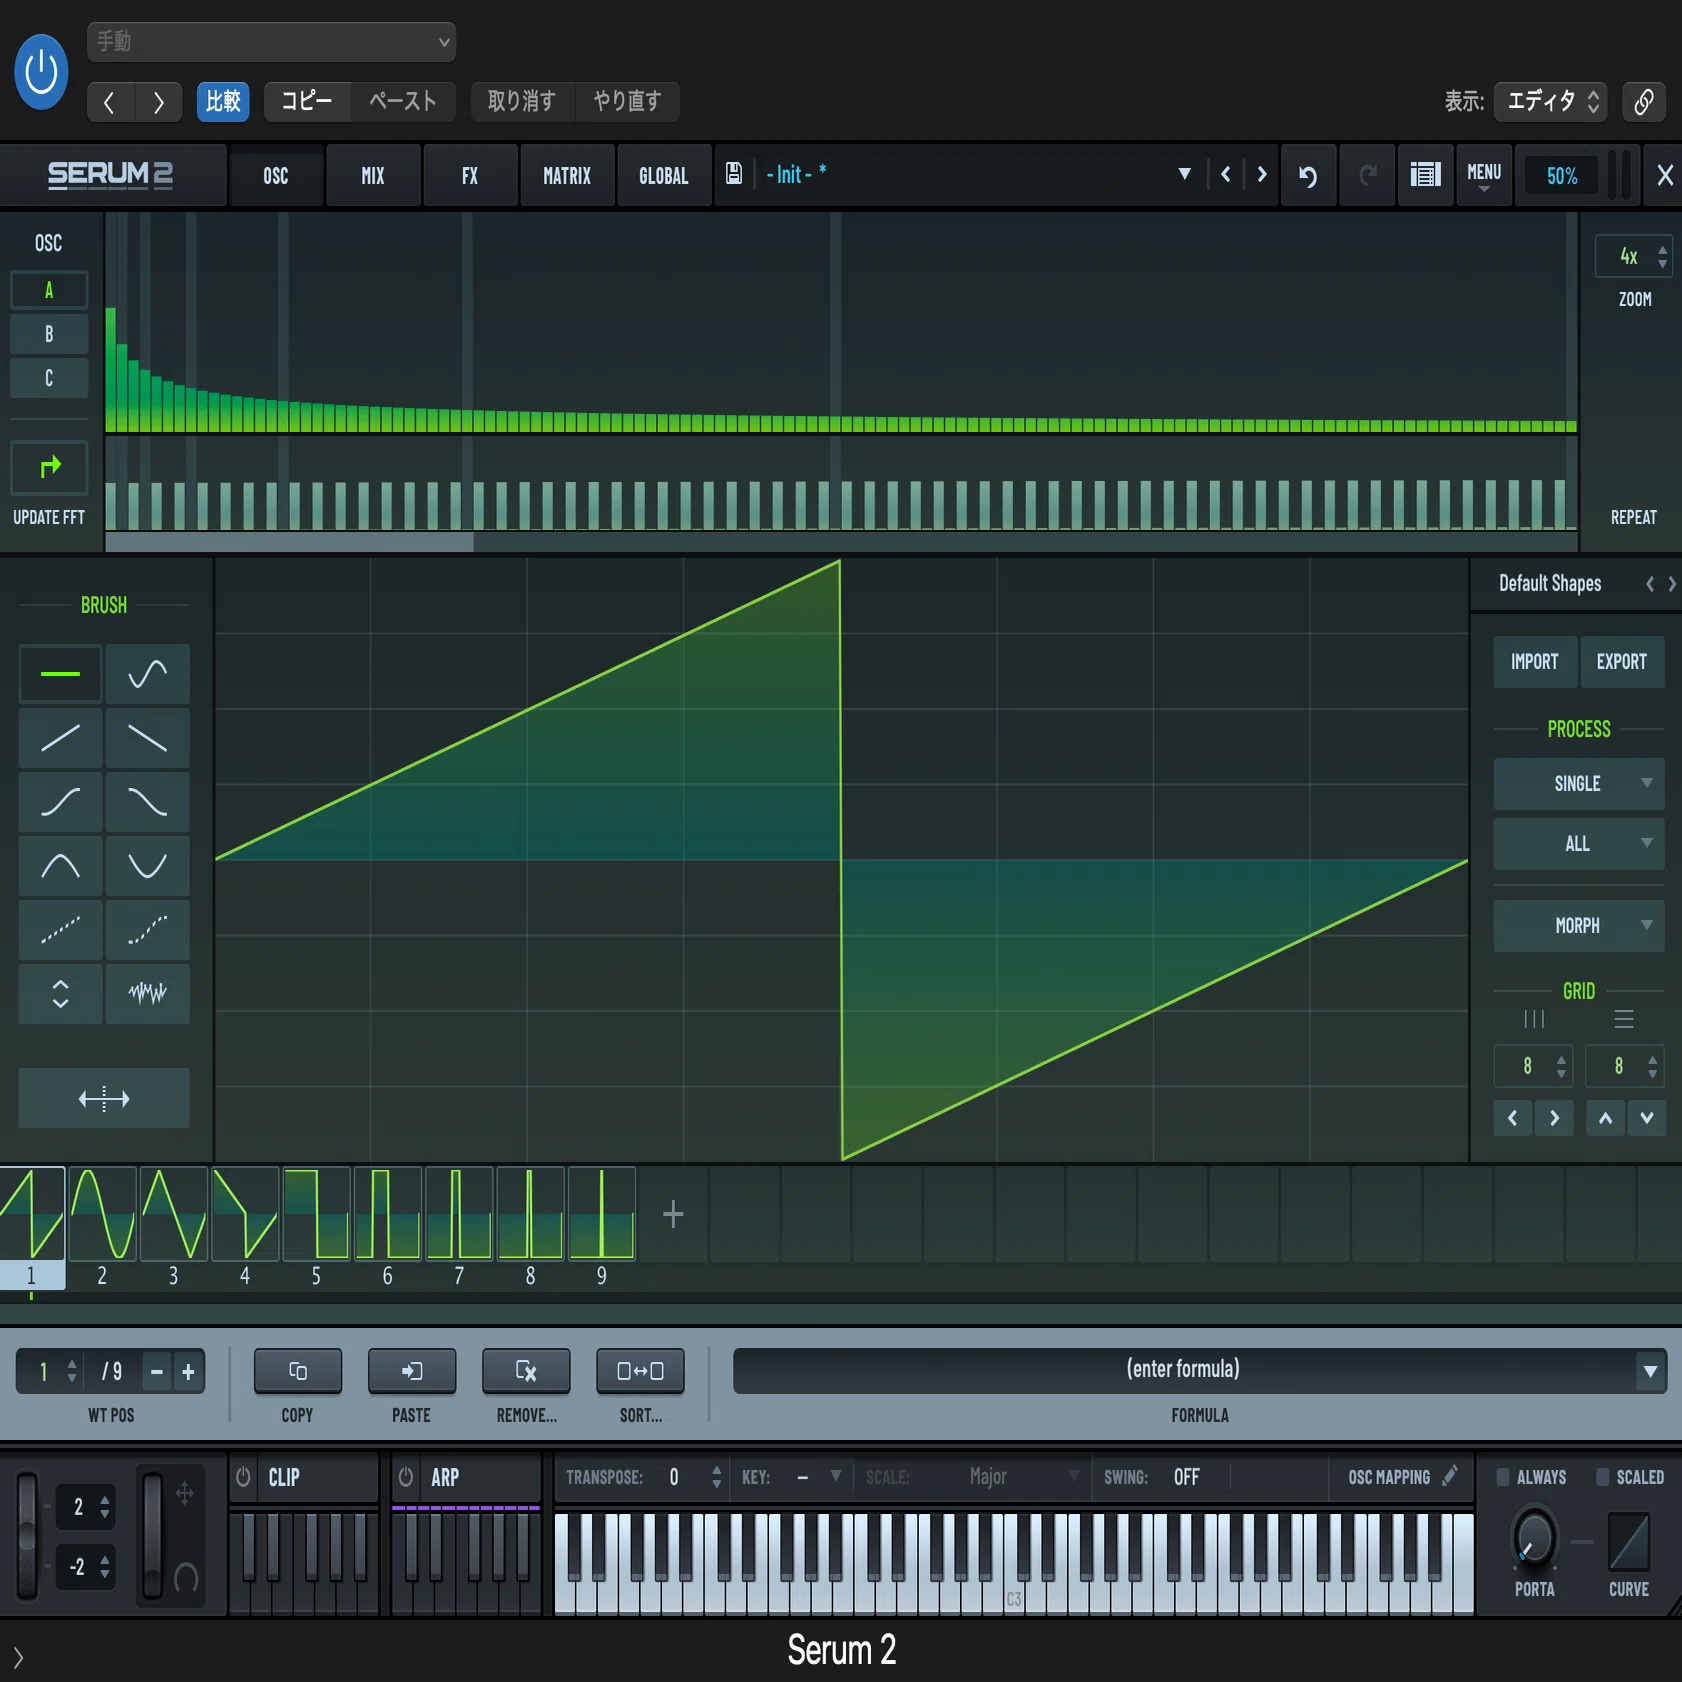
Task: Select oscillator C
Action: click(x=49, y=378)
